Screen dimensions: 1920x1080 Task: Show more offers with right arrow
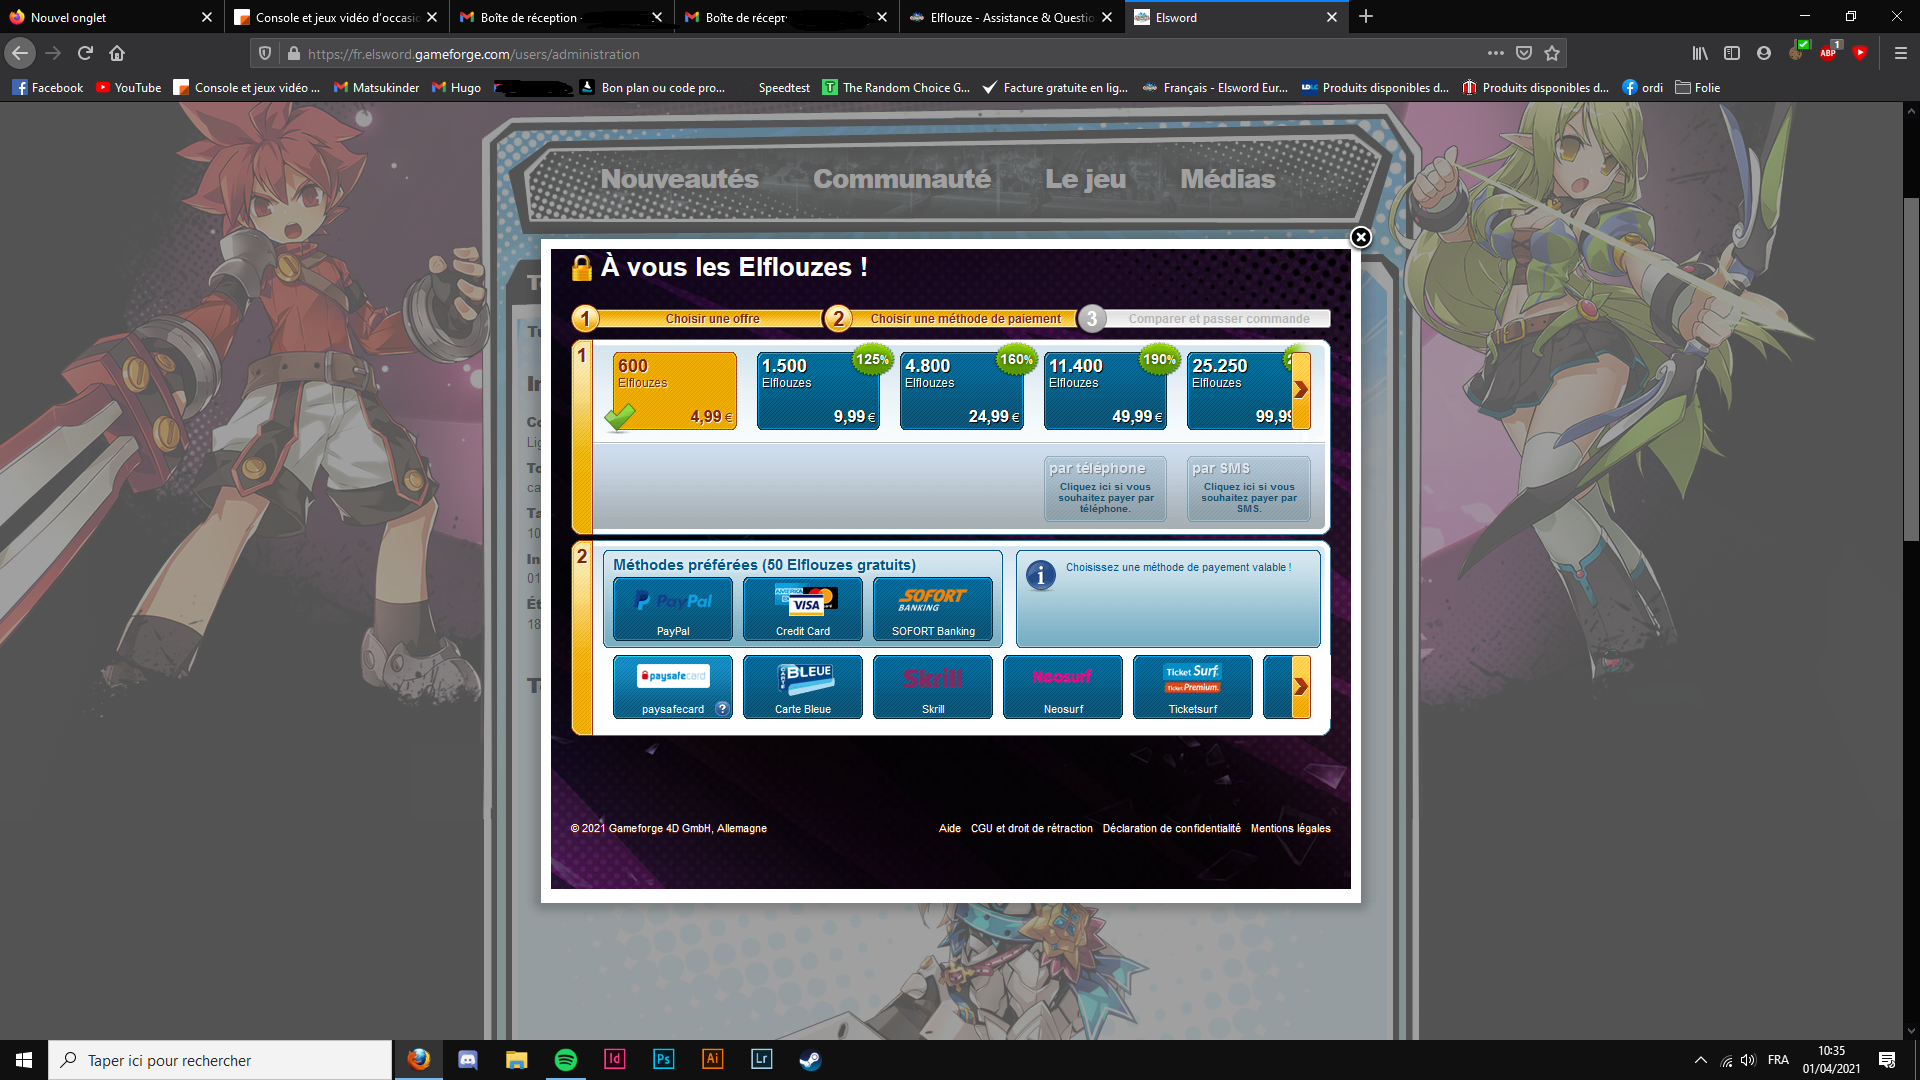point(1300,390)
